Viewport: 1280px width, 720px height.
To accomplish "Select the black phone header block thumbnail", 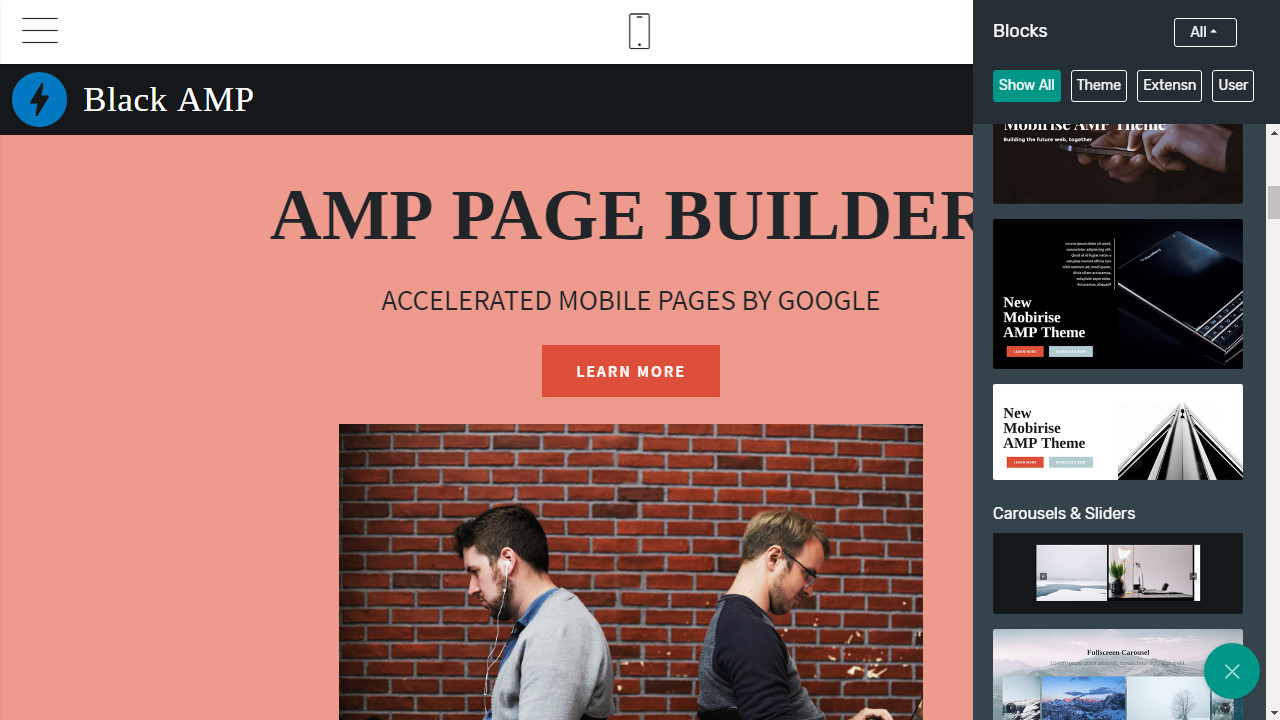I will click(x=1118, y=294).
